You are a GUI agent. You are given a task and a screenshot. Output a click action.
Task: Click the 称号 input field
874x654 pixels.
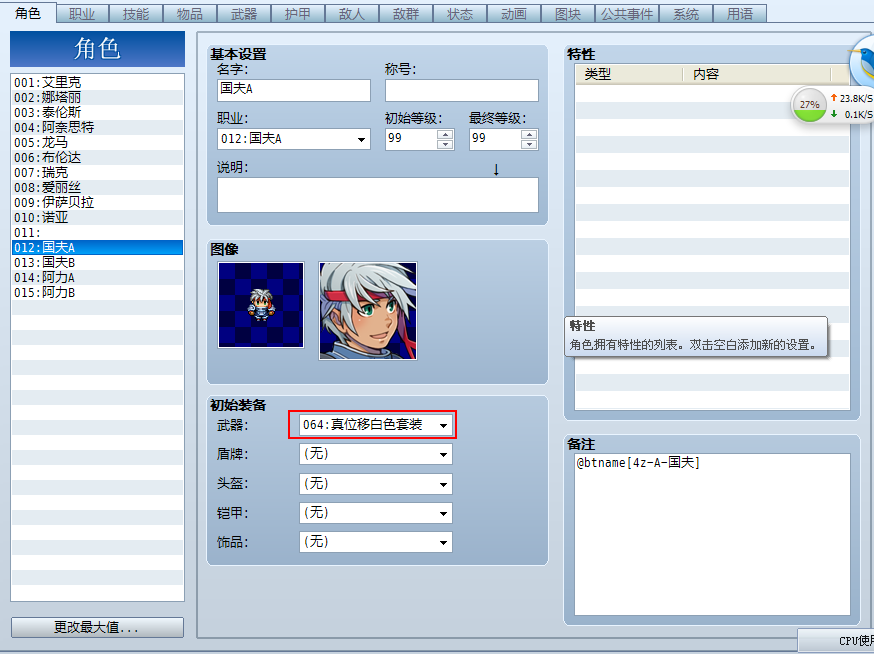click(462, 90)
